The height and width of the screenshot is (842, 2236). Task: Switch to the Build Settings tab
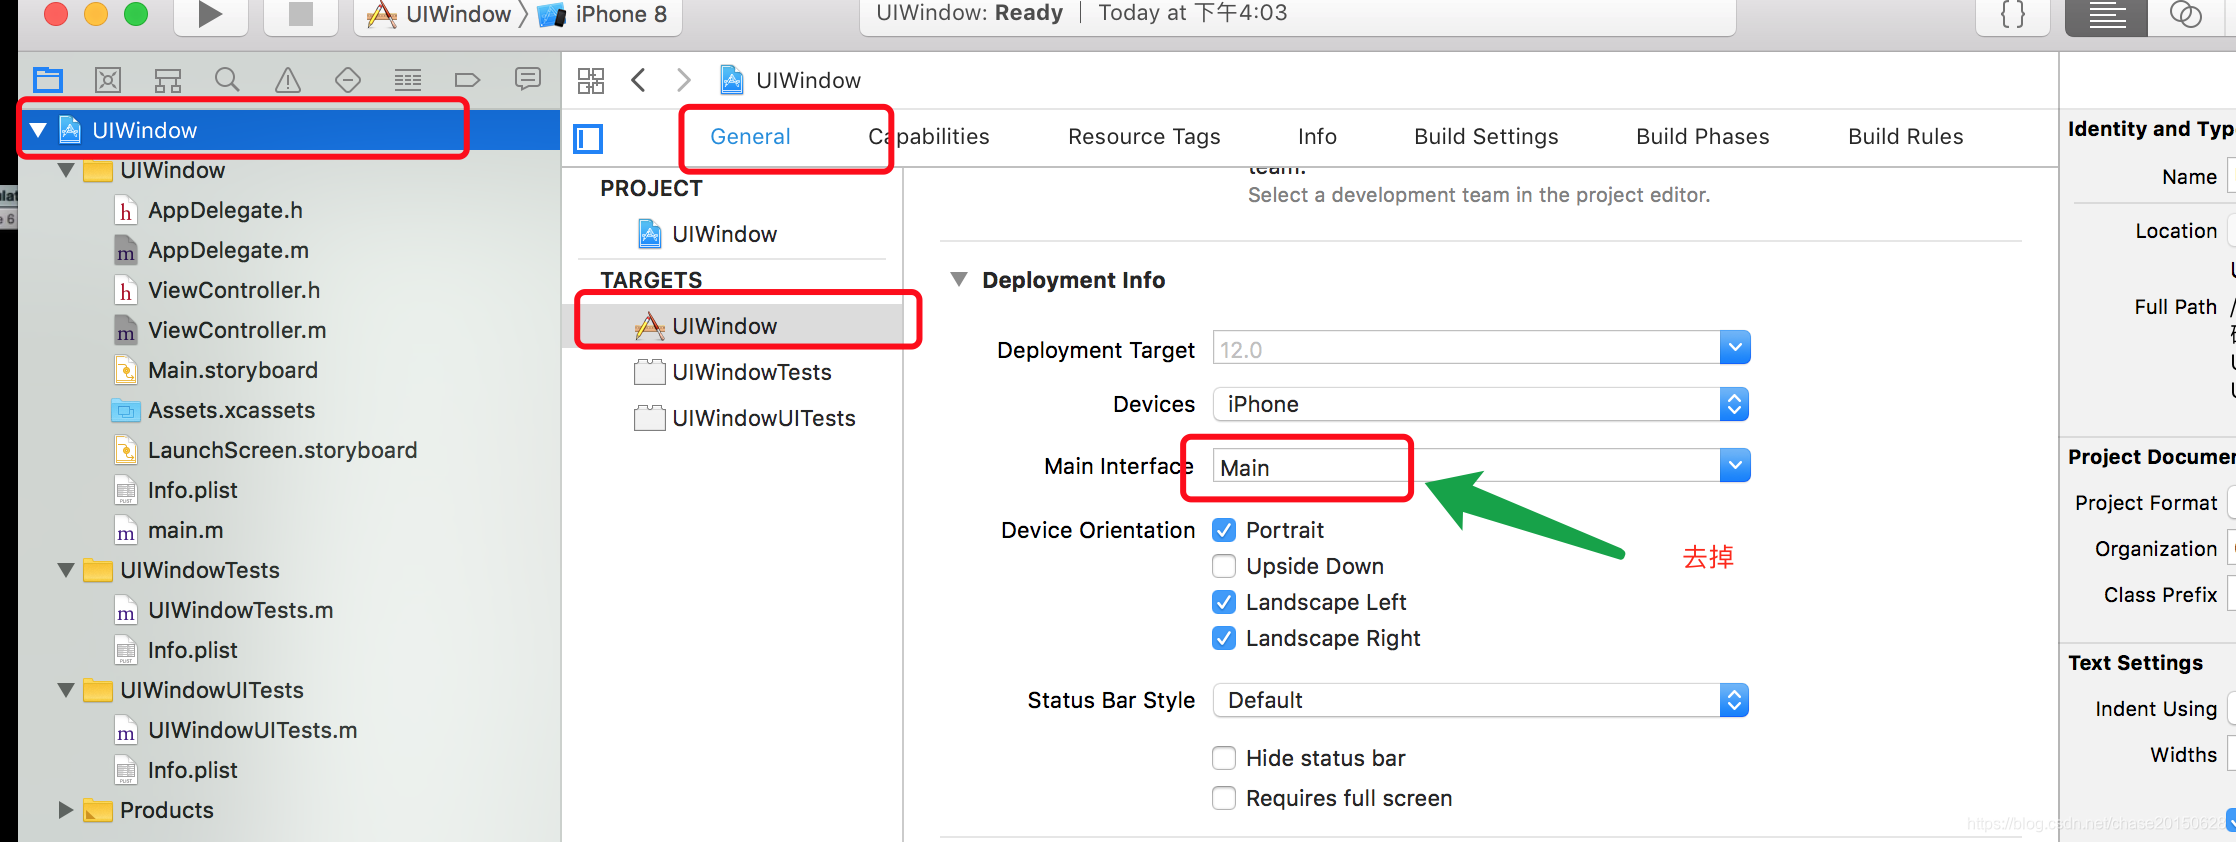1486,137
